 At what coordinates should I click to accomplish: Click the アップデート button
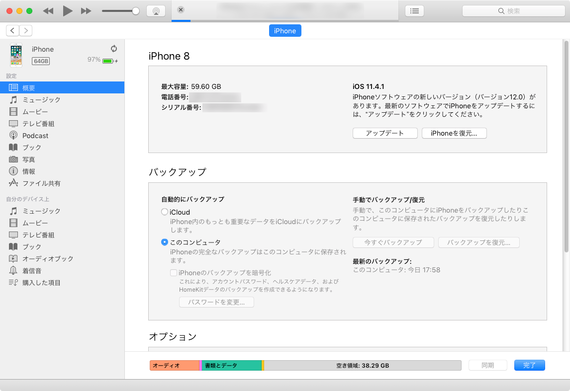[385, 133]
